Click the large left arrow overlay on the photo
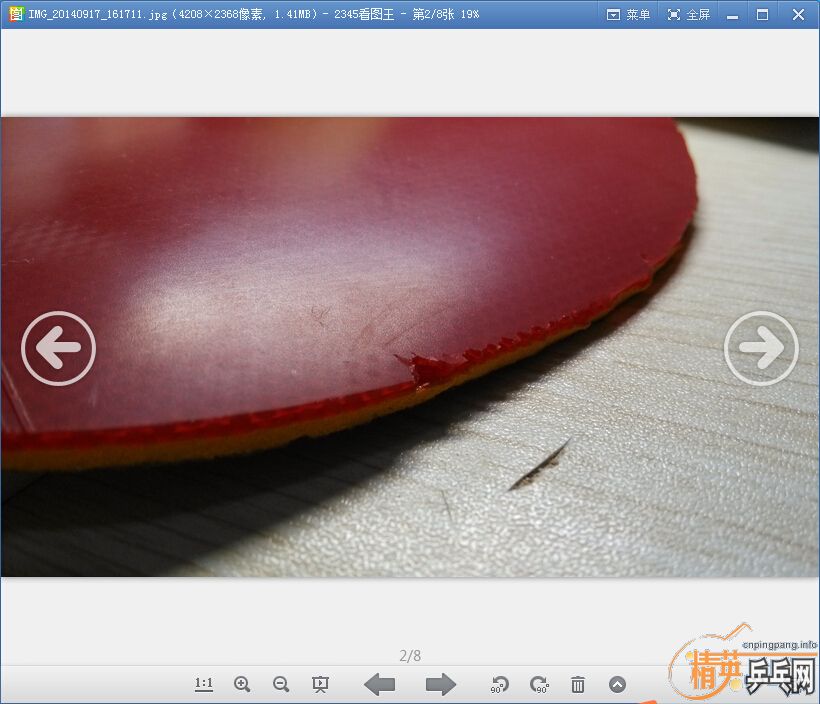 coord(58,348)
